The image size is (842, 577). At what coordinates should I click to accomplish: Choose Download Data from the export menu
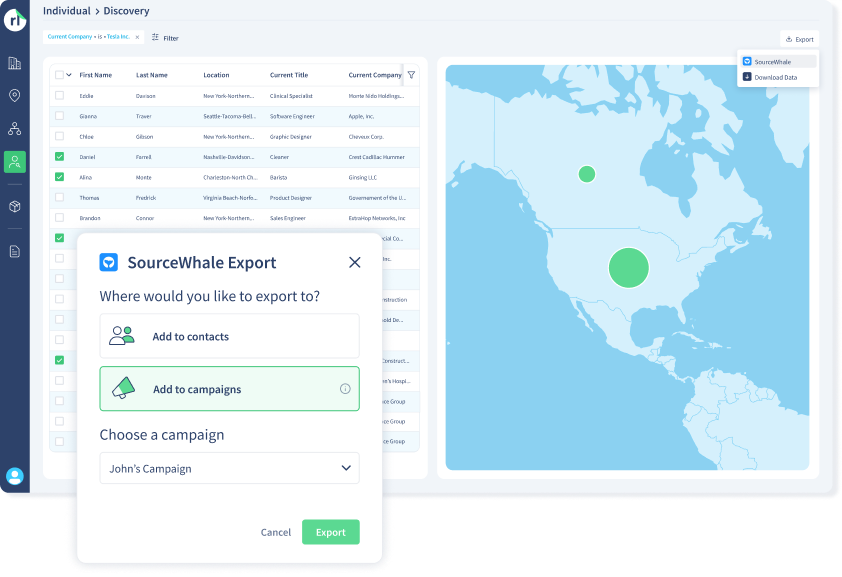pos(779,77)
